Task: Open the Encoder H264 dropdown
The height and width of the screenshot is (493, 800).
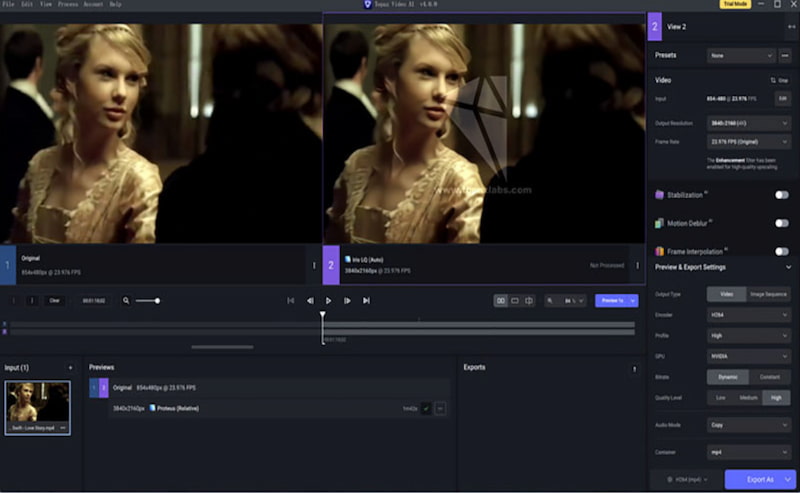Action: pyautogui.click(x=749, y=314)
